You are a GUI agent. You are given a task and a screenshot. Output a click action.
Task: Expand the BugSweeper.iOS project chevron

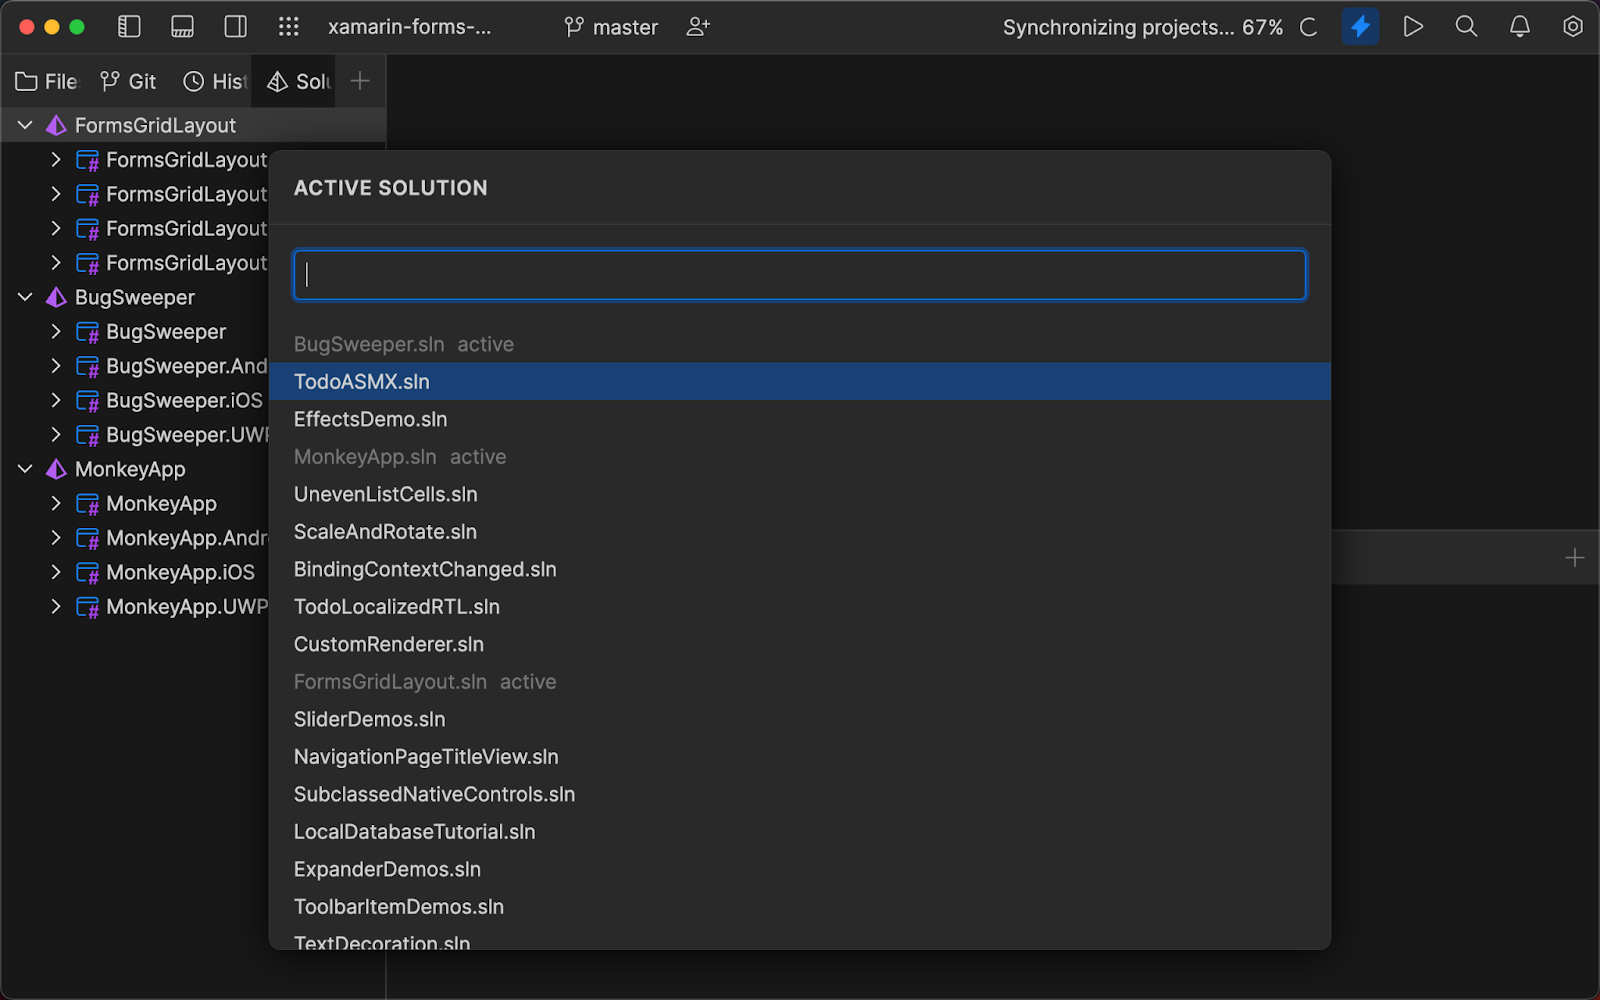(x=56, y=400)
